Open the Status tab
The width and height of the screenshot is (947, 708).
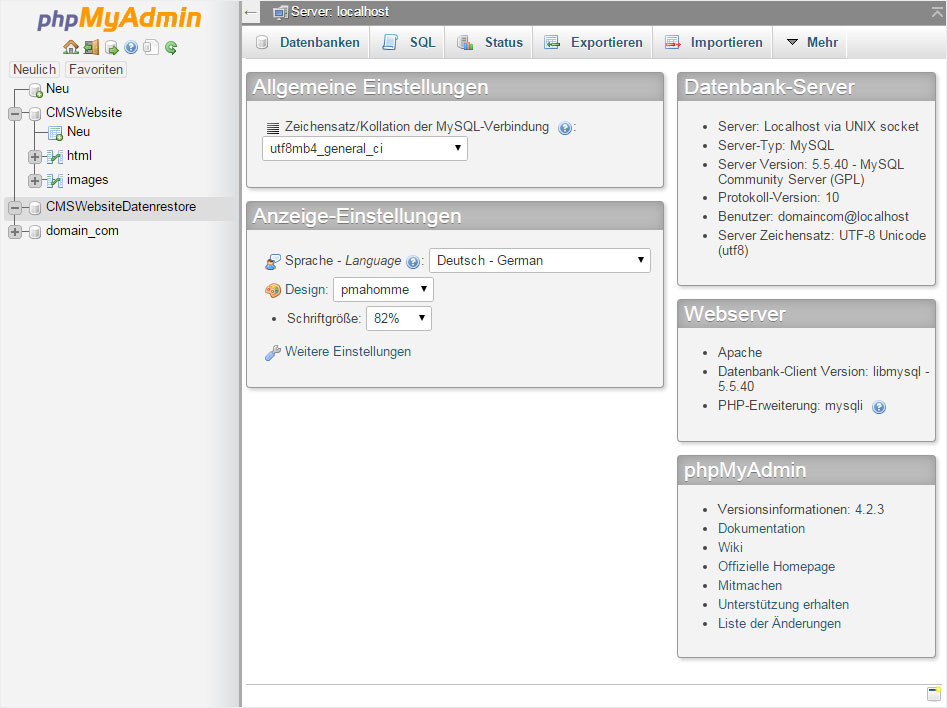pos(489,42)
